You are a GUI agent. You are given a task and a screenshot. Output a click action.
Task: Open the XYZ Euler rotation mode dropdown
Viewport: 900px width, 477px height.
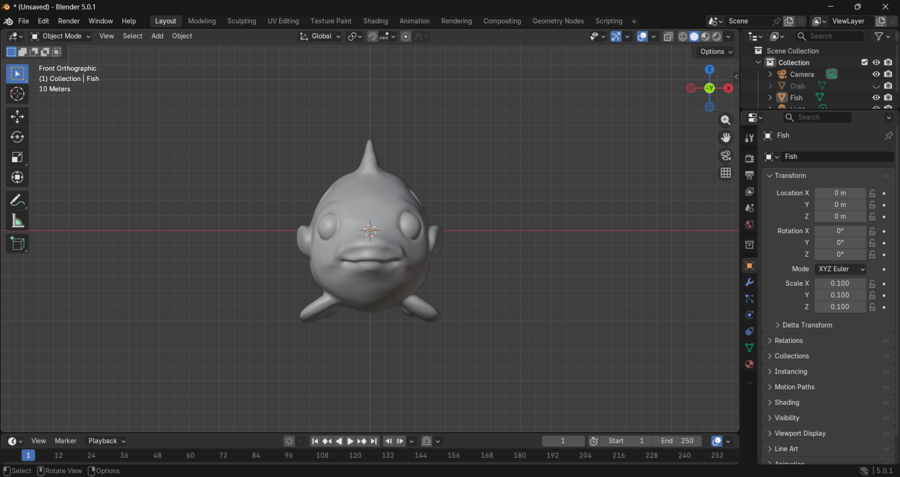point(840,269)
